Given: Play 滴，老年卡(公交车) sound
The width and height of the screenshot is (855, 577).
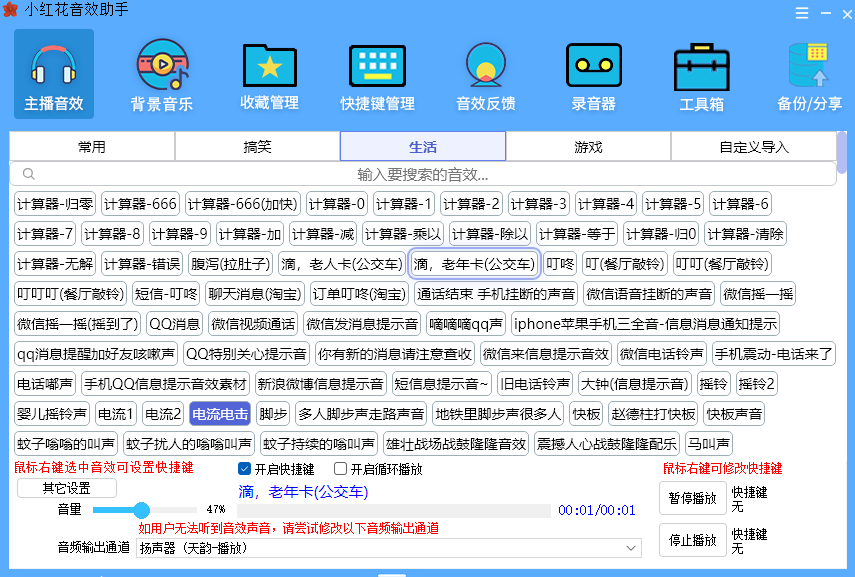Looking at the screenshot, I should tap(474, 264).
